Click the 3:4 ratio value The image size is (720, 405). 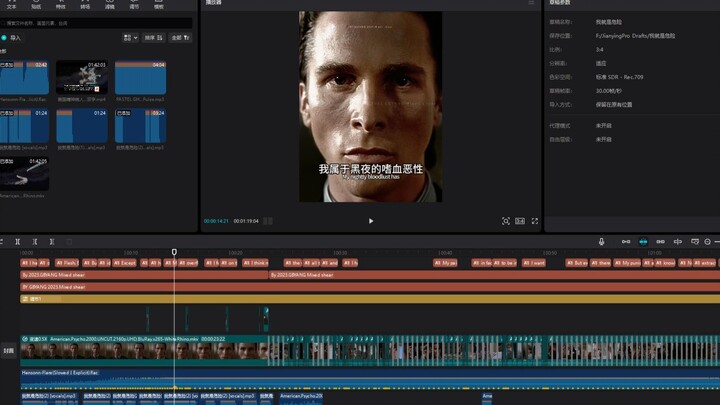pyautogui.click(x=600, y=50)
